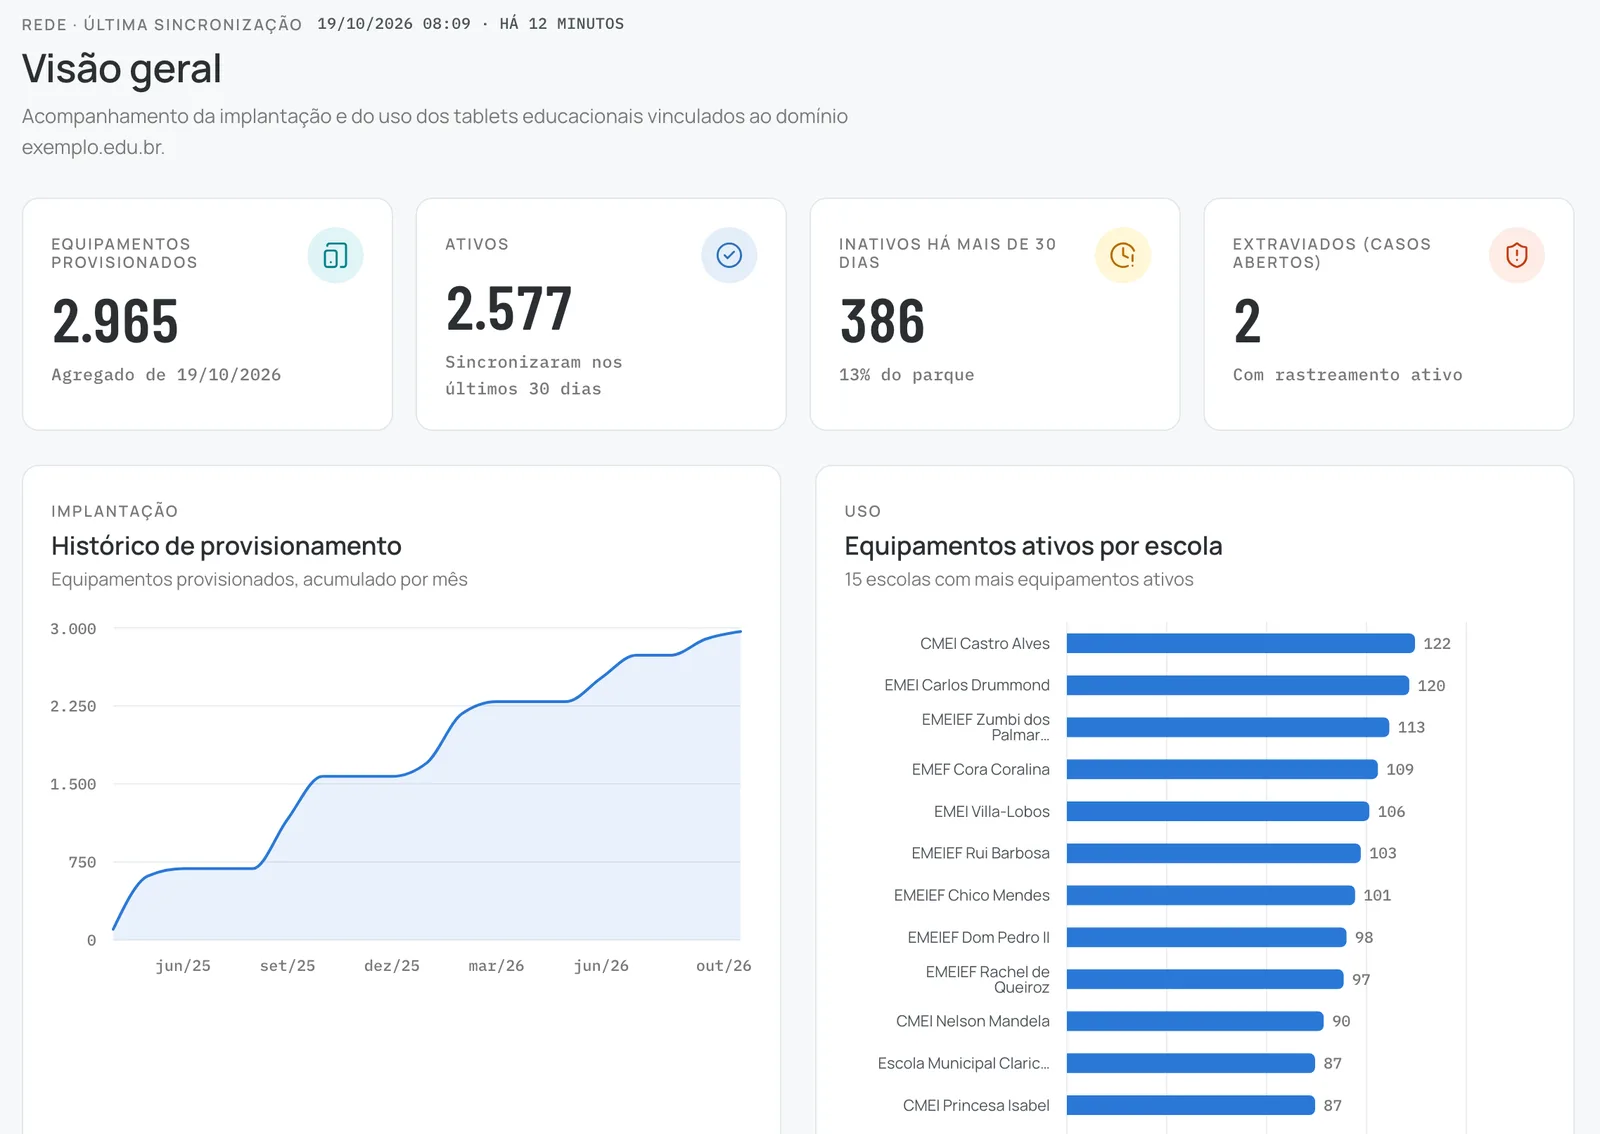Click the 'Histórico de provisionamento' chart title
1600x1134 pixels.
[x=226, y=546]
